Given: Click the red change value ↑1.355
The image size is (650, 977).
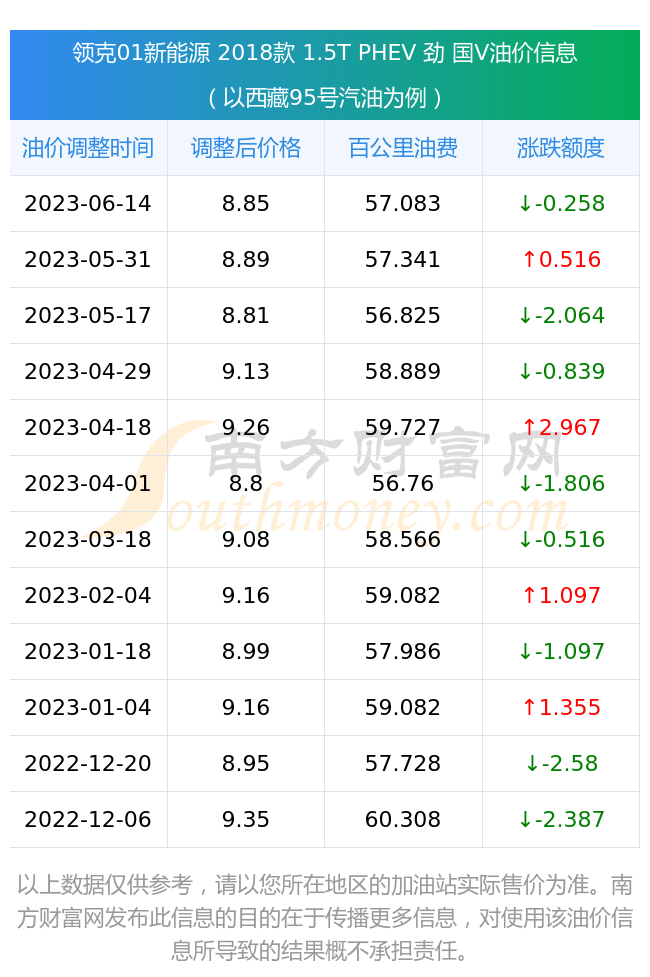Looking at the screenshot, I should coord(561,708).
